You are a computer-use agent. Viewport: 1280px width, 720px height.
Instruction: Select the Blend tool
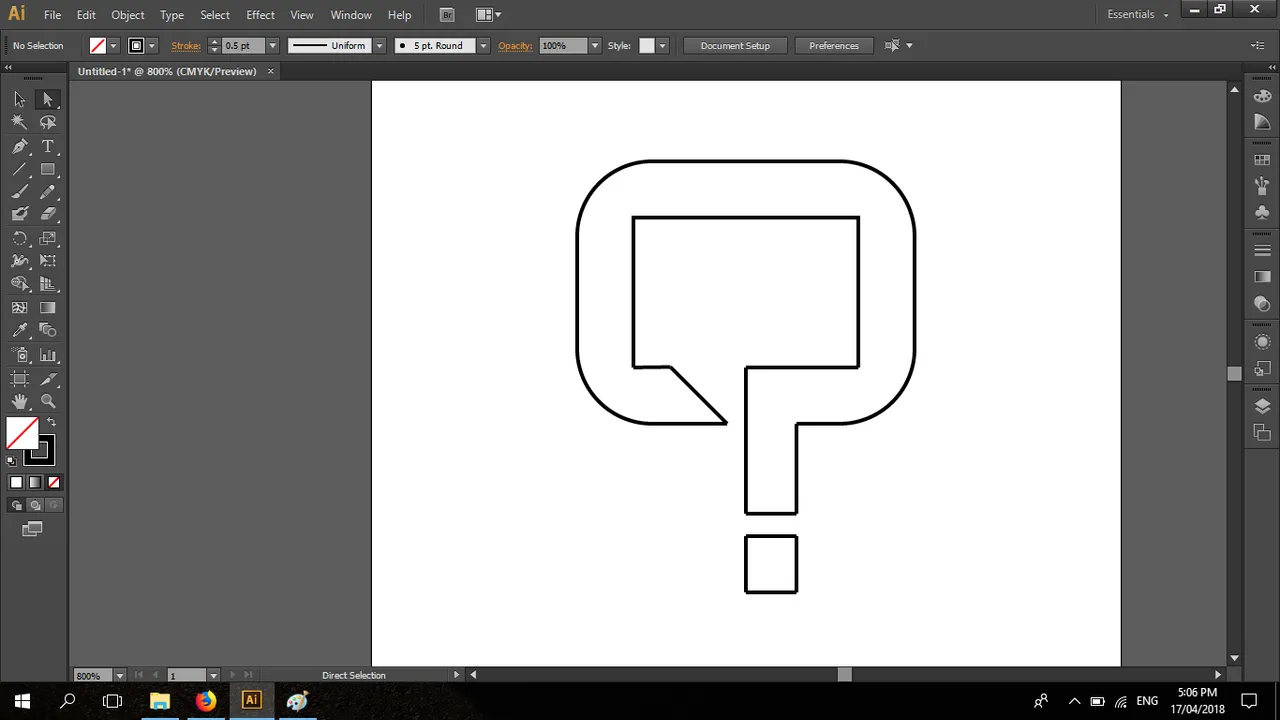pyautogui.click(x=47, y=331)
